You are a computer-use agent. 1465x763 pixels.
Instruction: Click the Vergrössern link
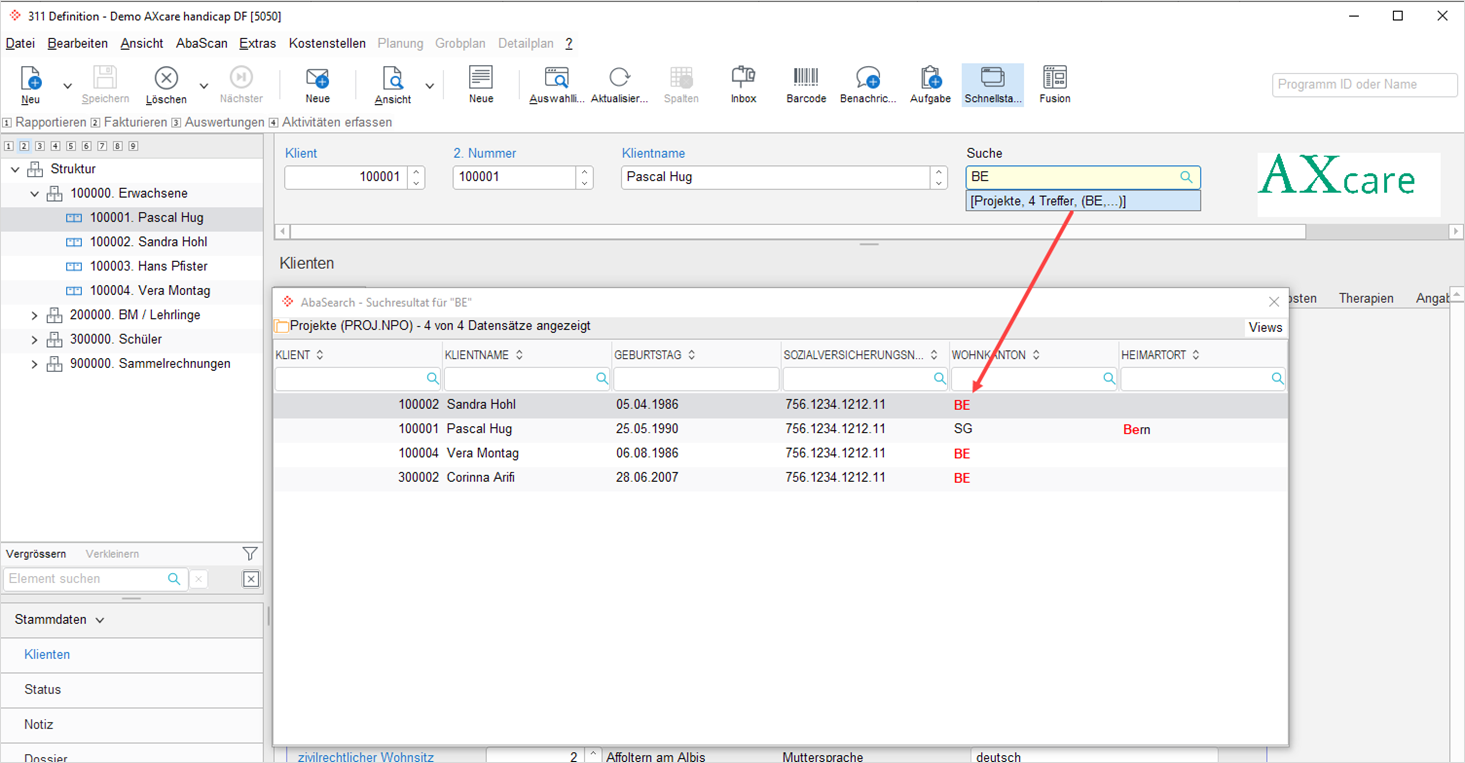tap(36, 554)
